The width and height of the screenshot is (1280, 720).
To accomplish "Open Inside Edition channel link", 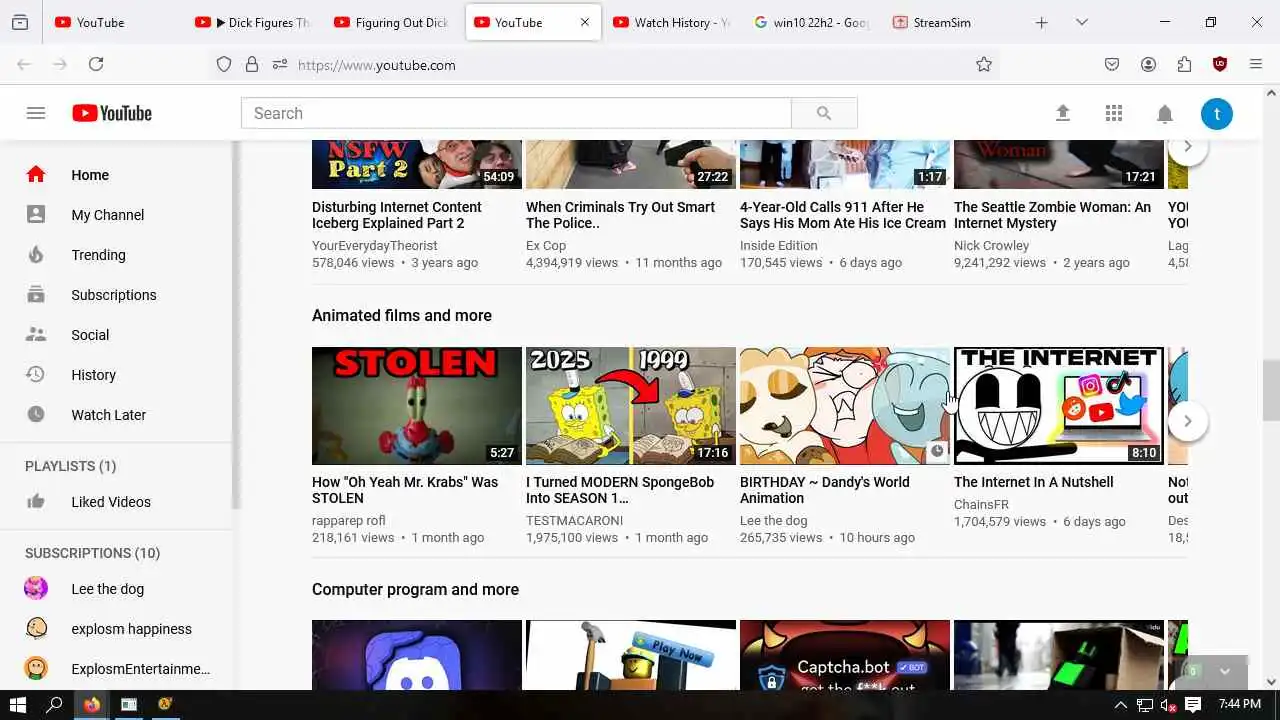I will (779, 245).
